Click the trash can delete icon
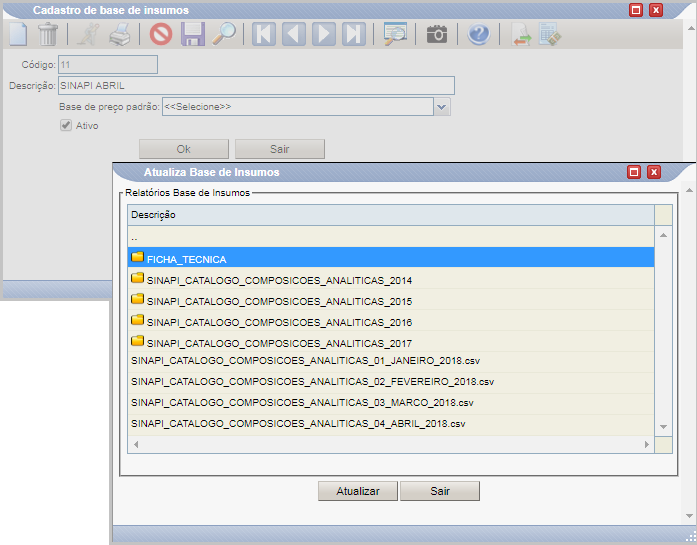The image size is (697, 545). (x=48, y=34)
